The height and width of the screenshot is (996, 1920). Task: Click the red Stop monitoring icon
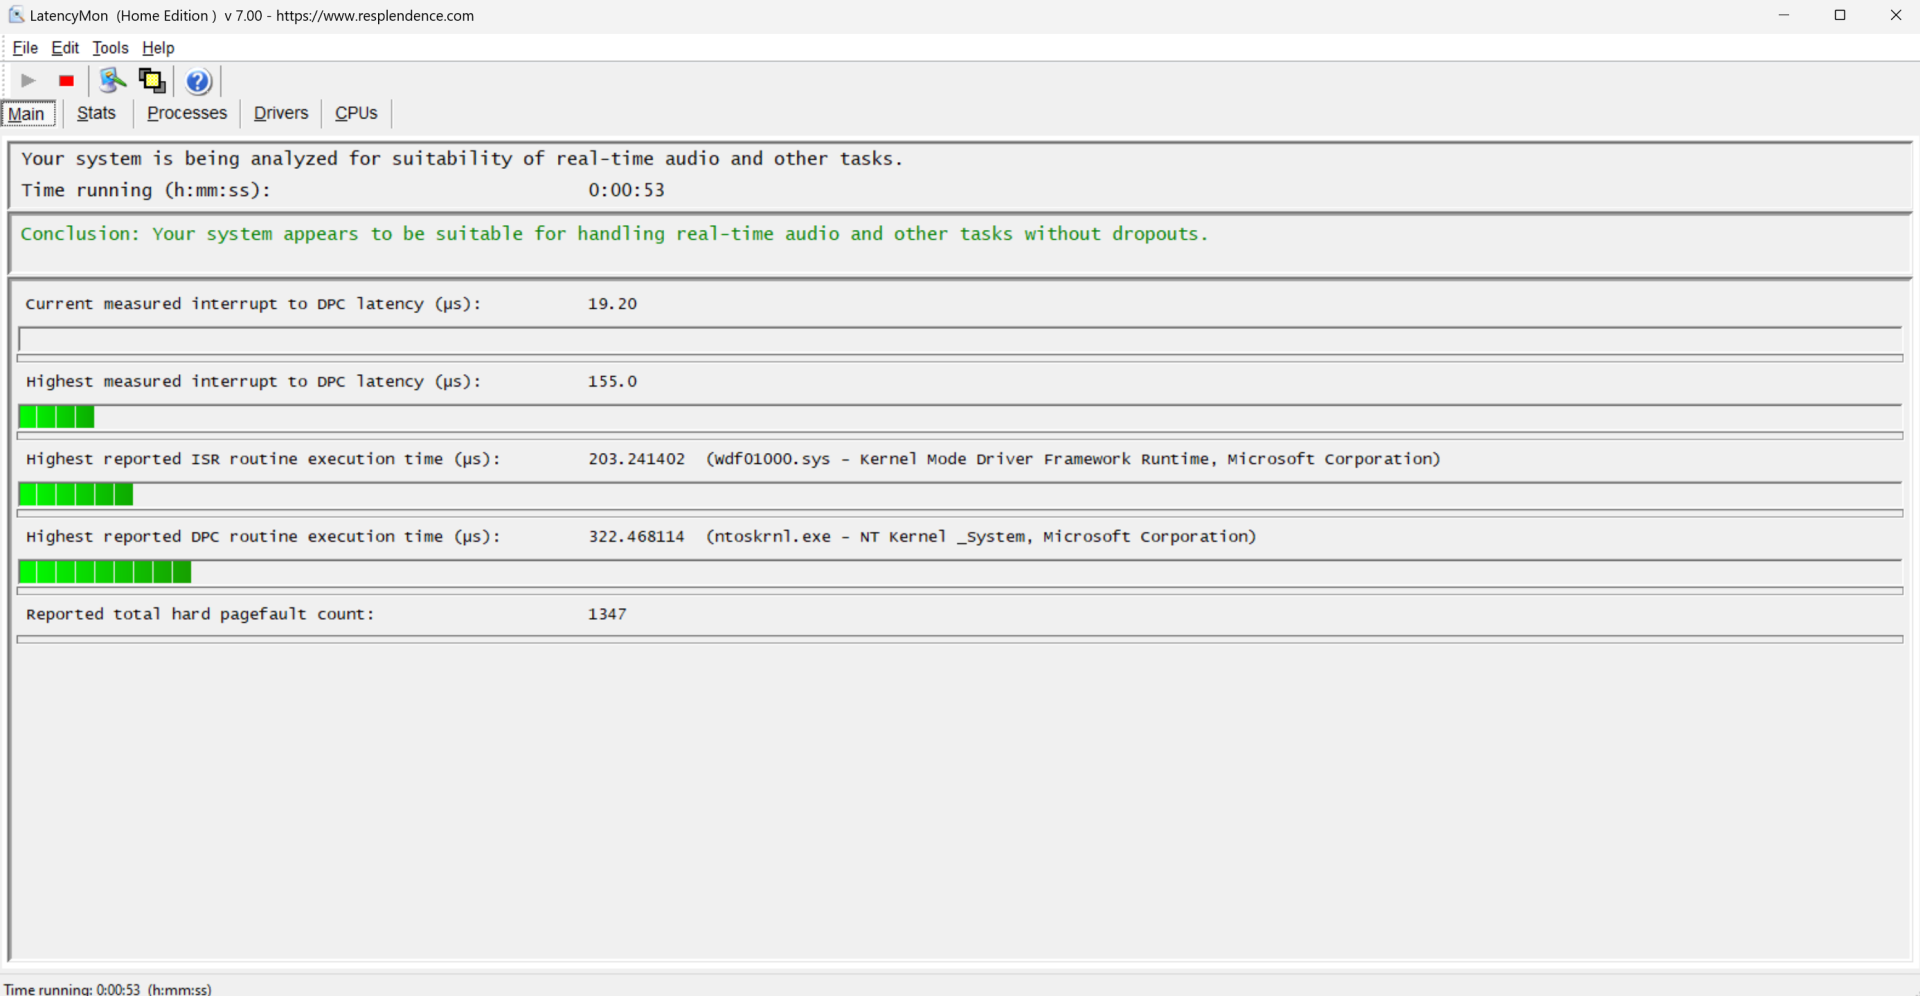(67, 81)
